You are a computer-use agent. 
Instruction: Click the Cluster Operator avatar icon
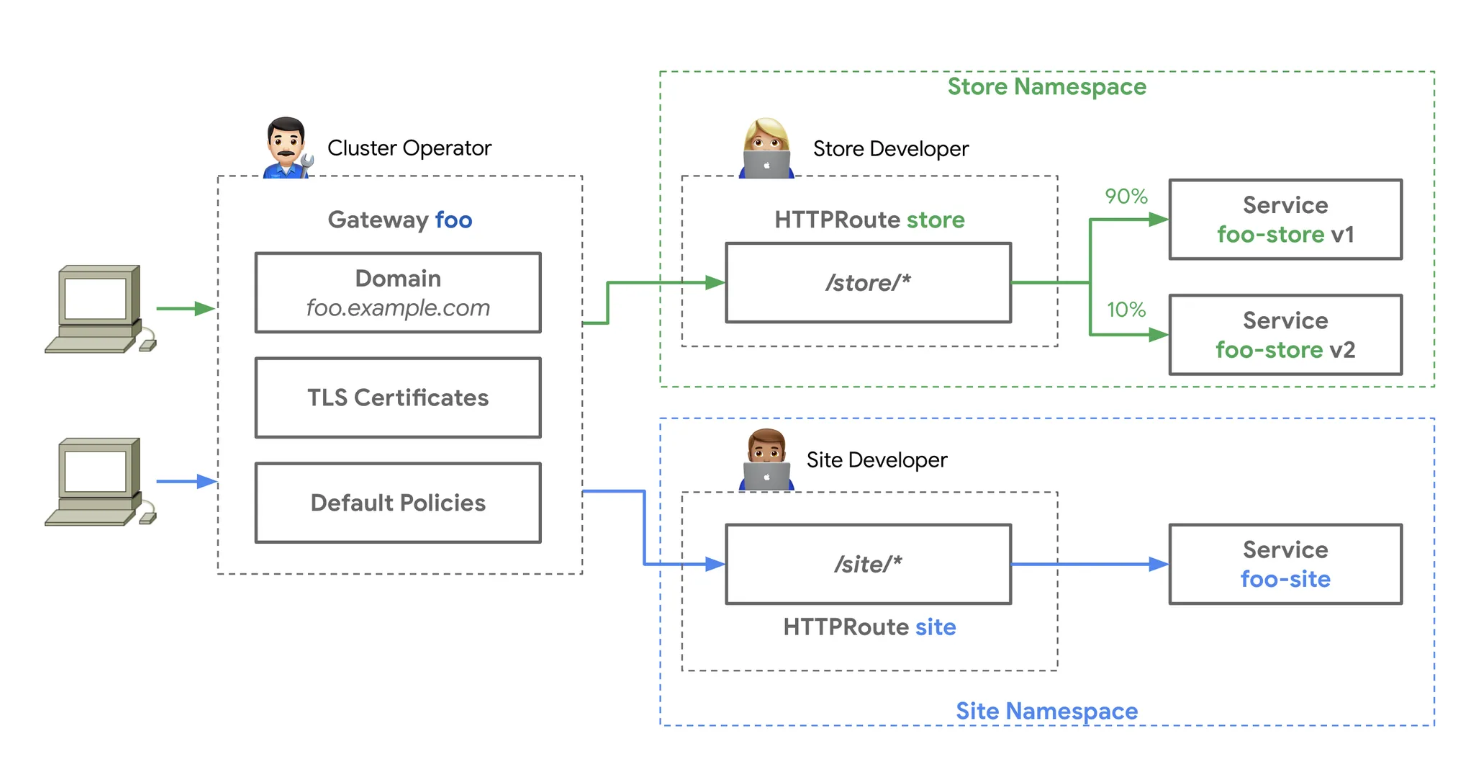coord(290,148)
